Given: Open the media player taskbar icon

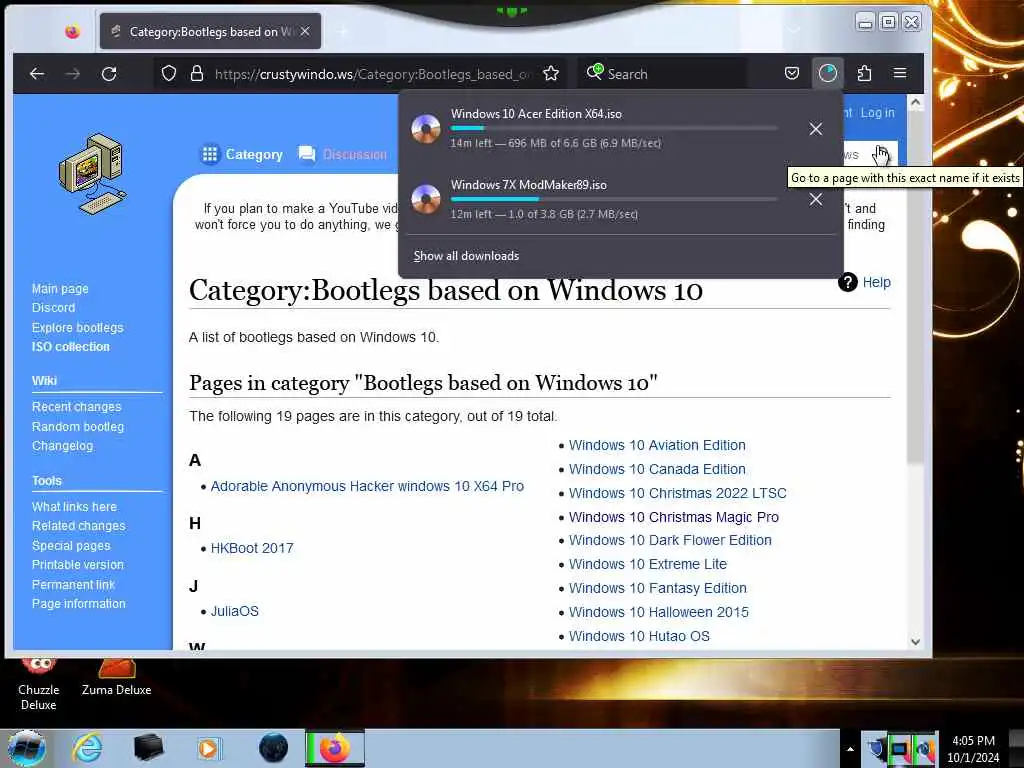Looking at the screenshot, I should point(208,748).
